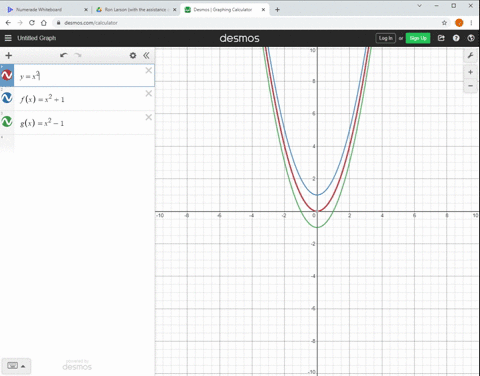Expand the on-screen keypad

16,366
